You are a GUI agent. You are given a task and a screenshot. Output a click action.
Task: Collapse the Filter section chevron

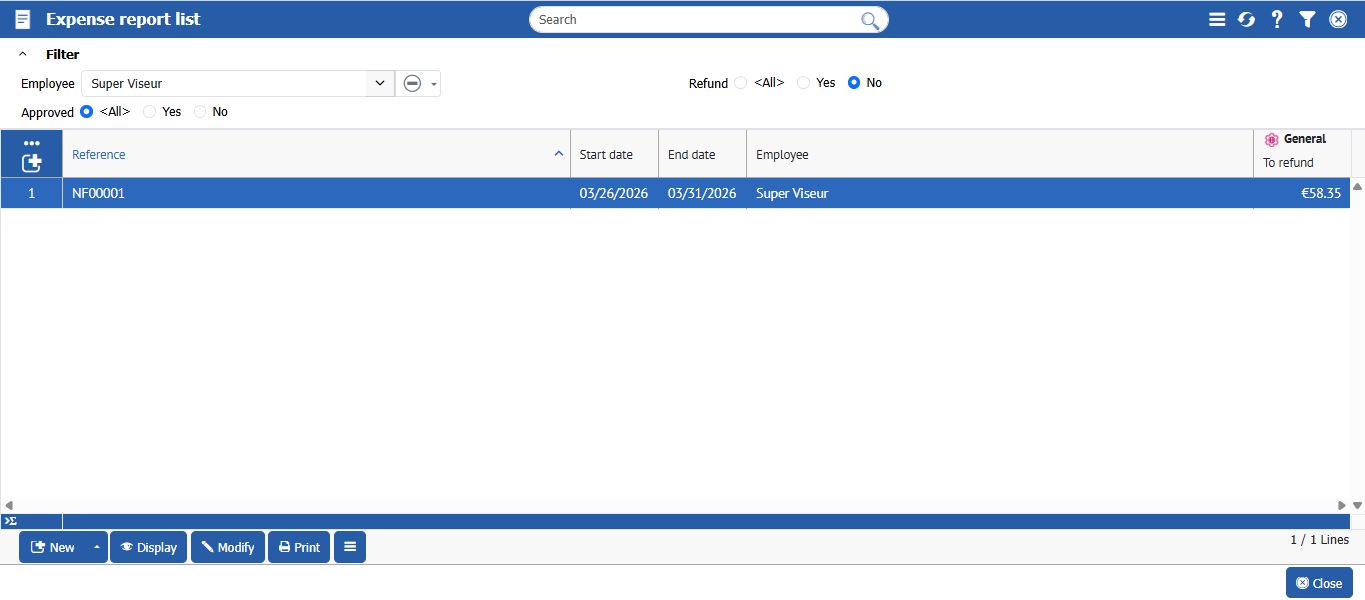[x=23, y=55]
